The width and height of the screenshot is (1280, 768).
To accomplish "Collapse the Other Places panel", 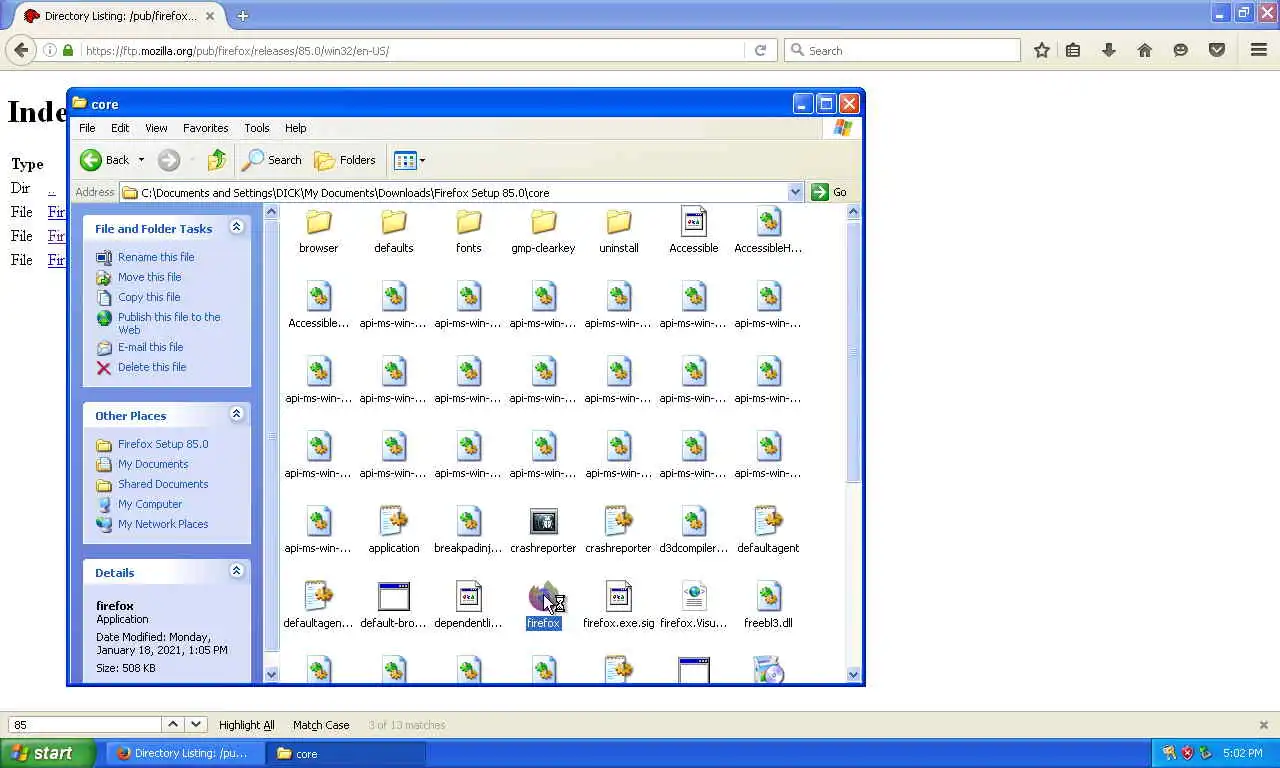I will pos(236,415).
